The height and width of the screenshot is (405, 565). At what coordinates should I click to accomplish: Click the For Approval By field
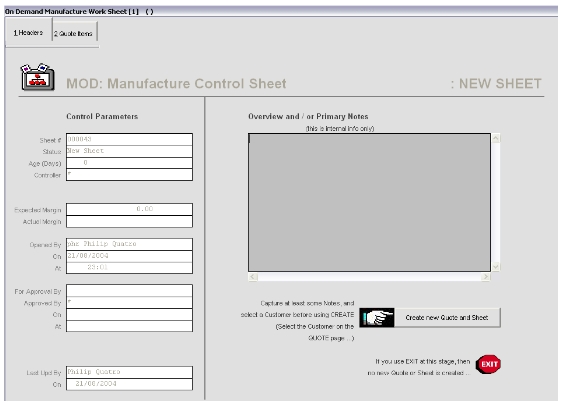tap(129, 291)
